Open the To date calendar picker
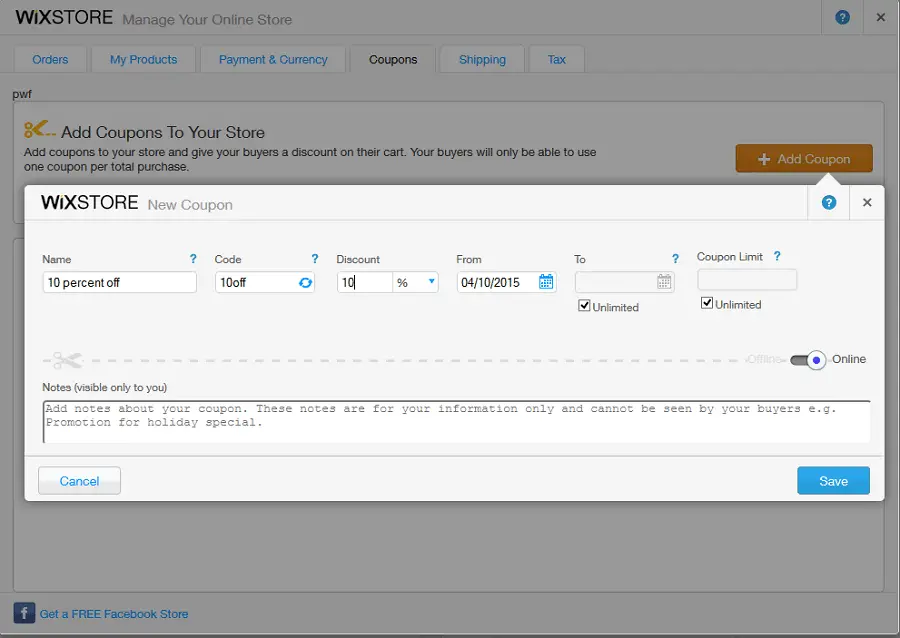The height and width of the screenshot is (638, 900). point(664,282)
